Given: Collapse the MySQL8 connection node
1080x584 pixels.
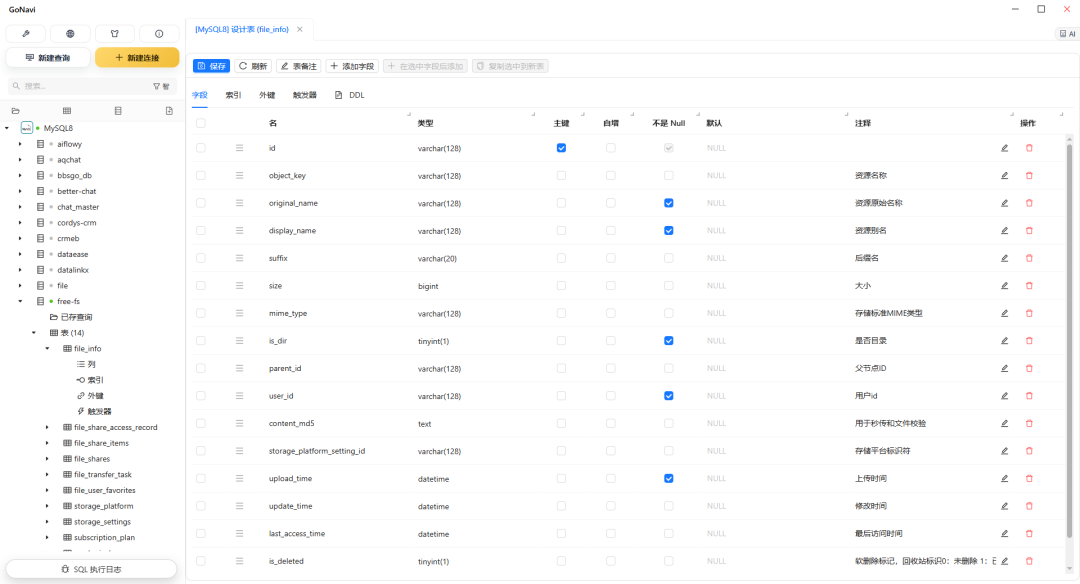Looking at the screenshot, I should coord(7,128).
